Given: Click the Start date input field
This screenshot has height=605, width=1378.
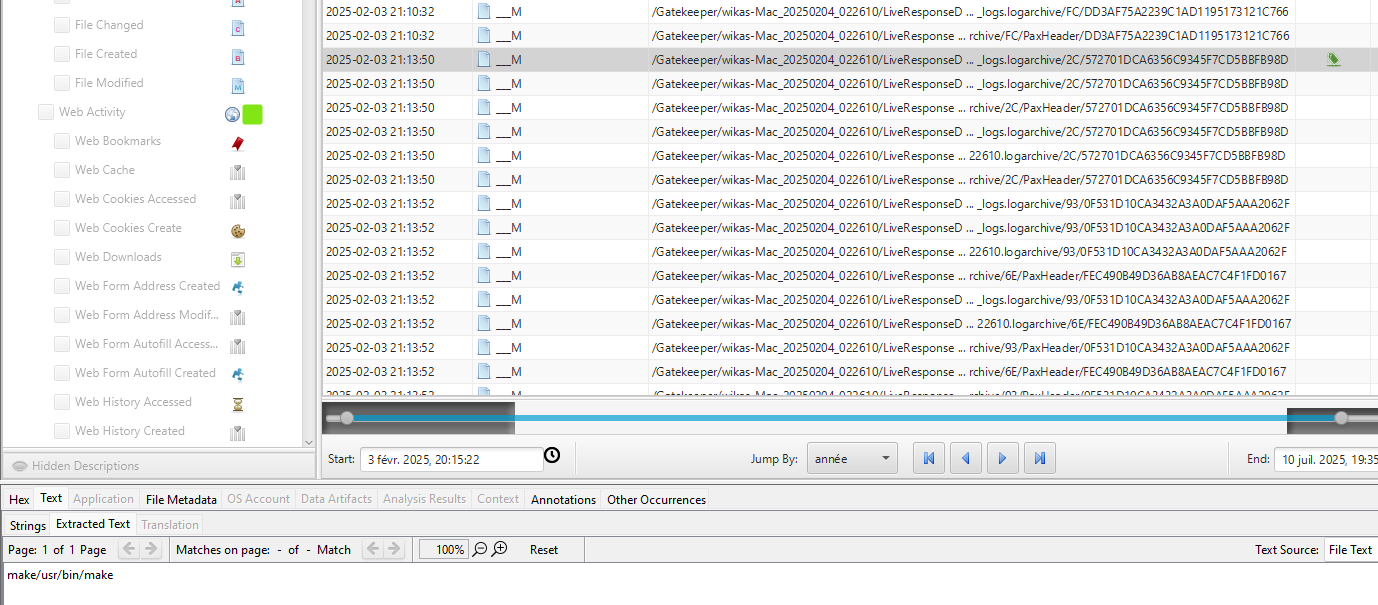Looking at the screenshot, I should pyautogui.click(x=450, y=459).
